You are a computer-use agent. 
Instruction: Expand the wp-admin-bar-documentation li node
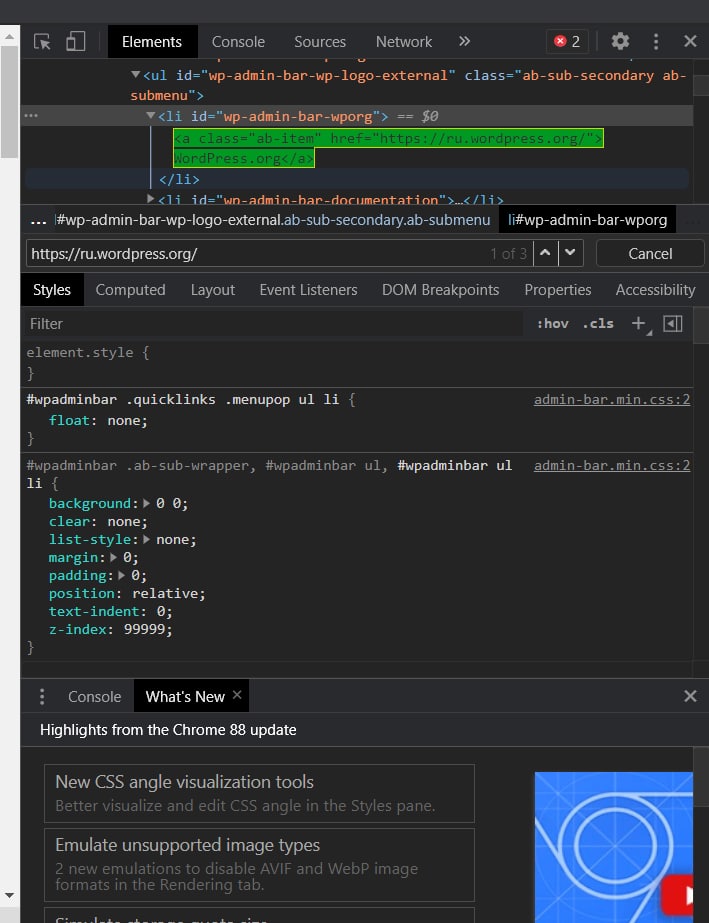click(150, 199)
